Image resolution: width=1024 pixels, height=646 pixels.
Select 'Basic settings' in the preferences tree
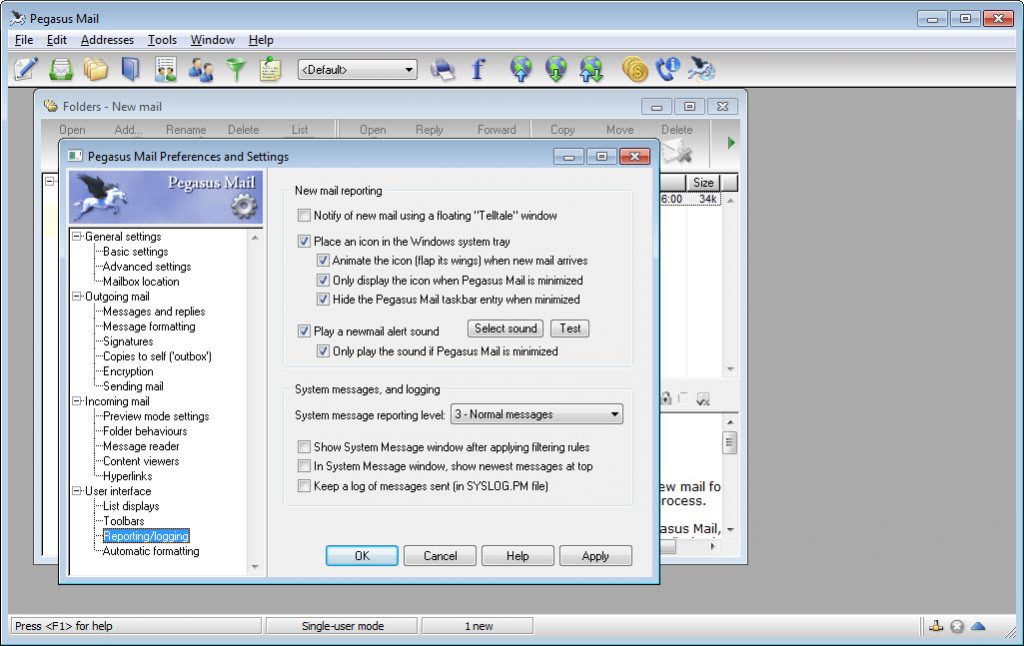click(x=136, y=251)
